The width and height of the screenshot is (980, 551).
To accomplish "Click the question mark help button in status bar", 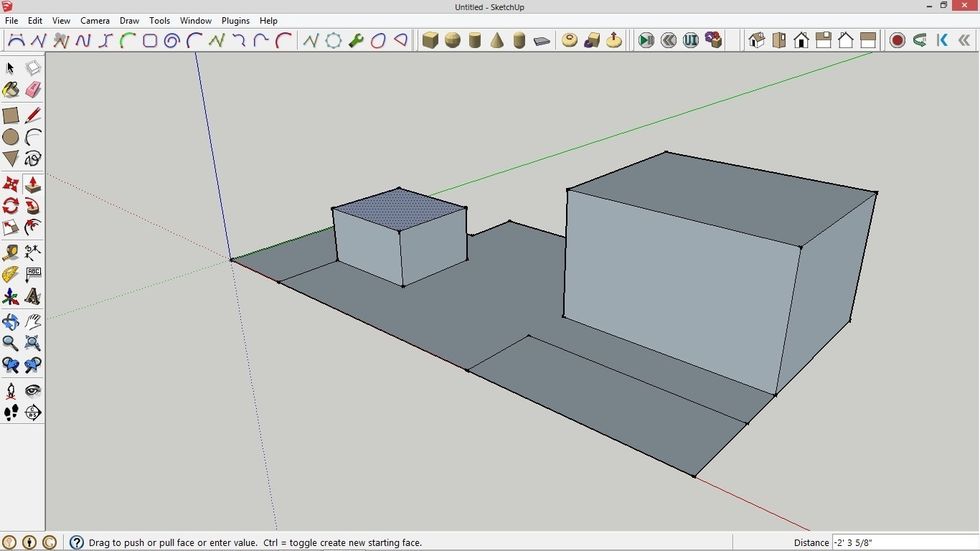I will coord(76,542).
